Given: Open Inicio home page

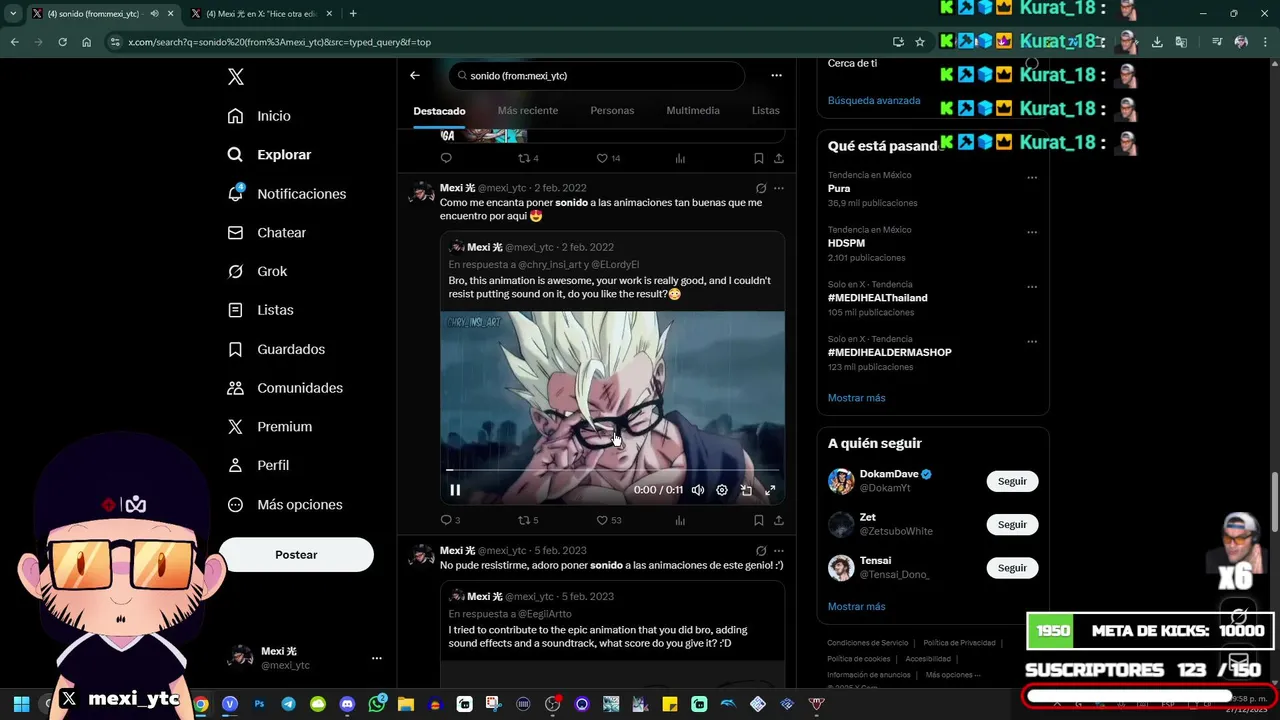Looking at the screenshot, I should tap(259, 116).
